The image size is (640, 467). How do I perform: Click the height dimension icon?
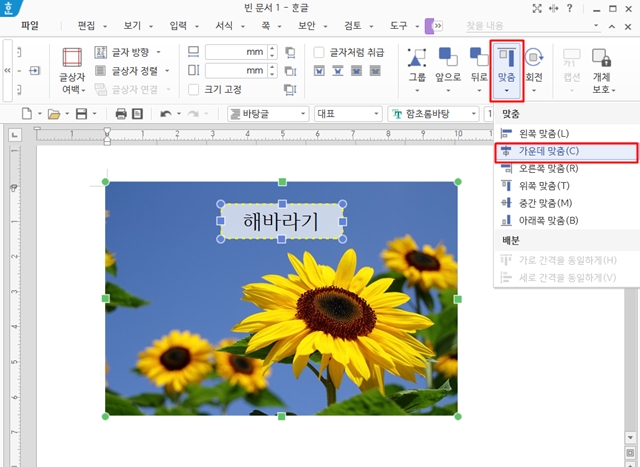pos(193,70)
